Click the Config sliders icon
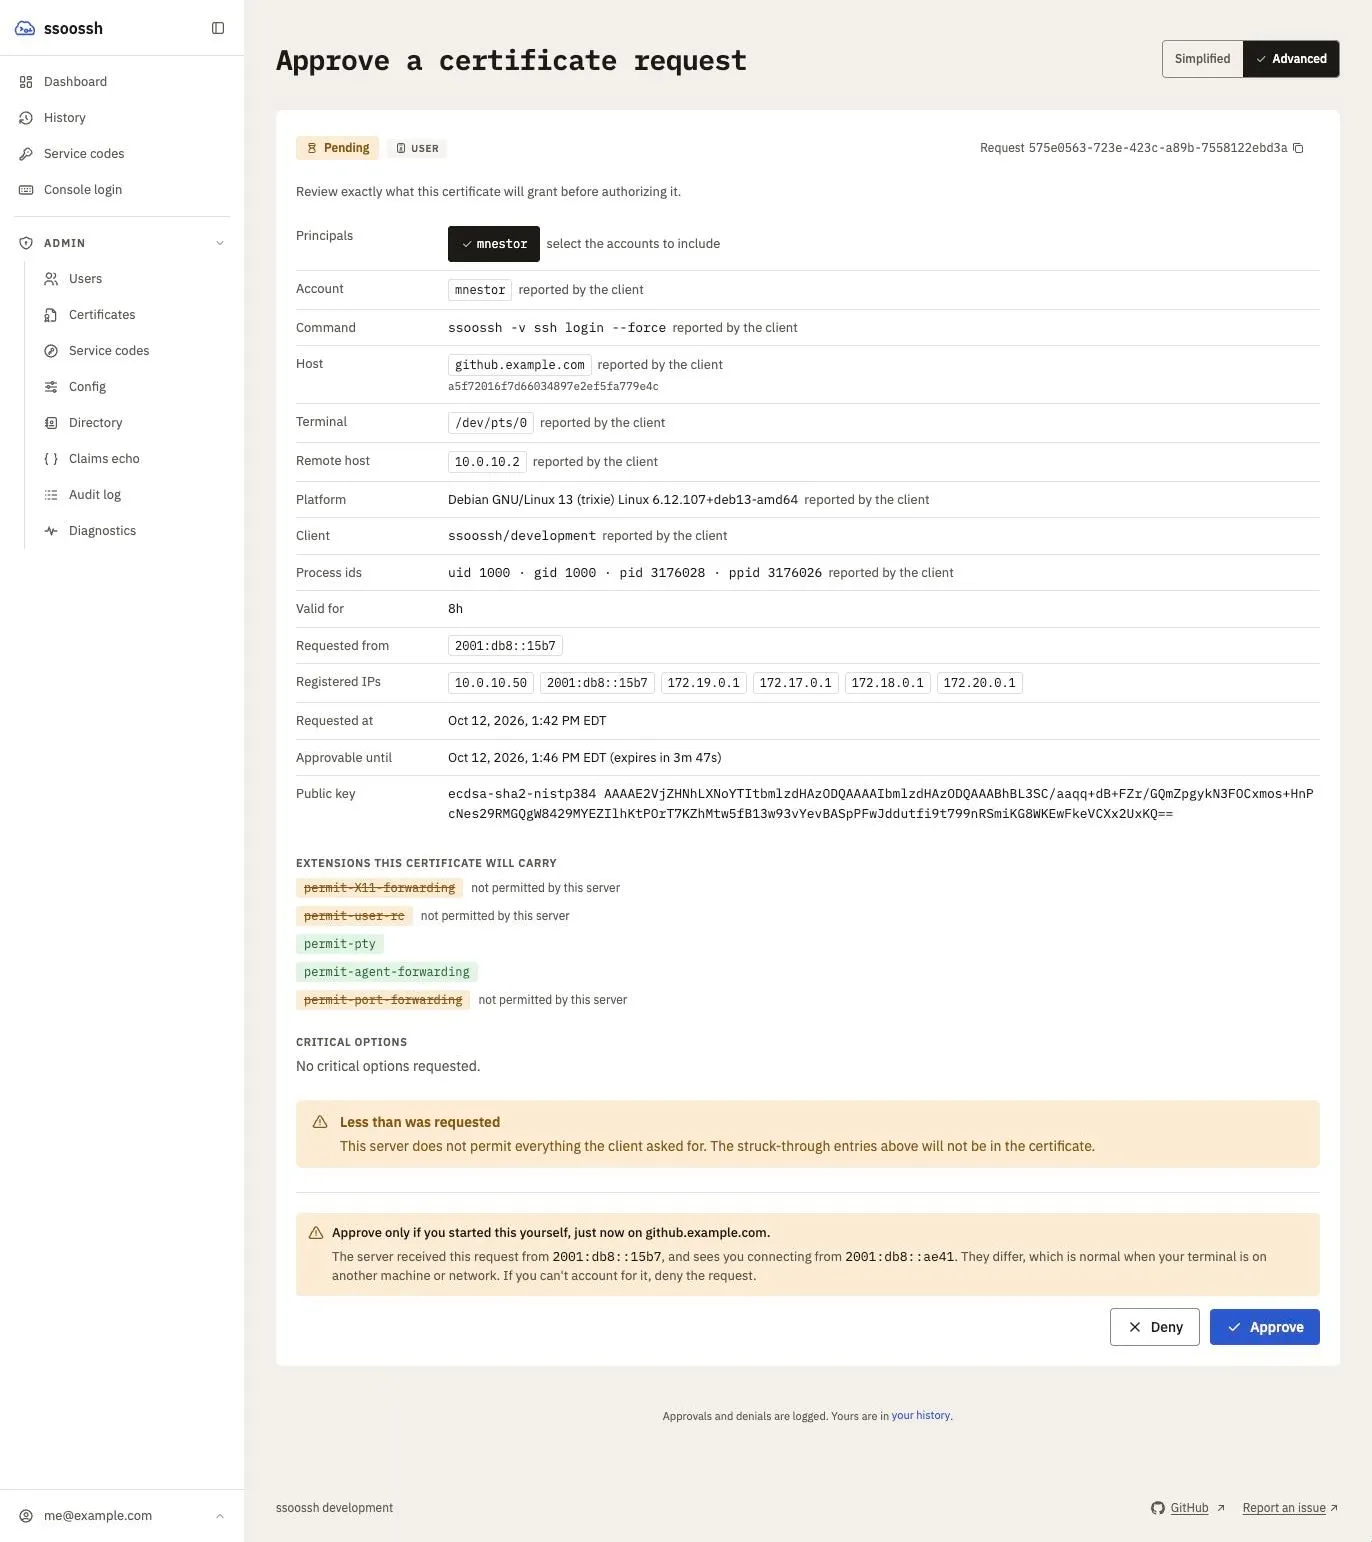 point(51,387)
